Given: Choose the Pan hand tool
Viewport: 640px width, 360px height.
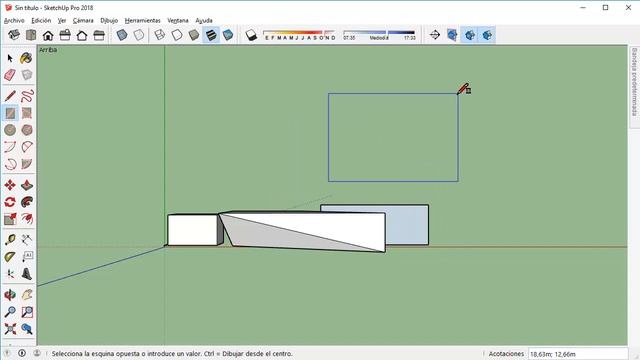Looking at the screenshot, I should (27, 295).
